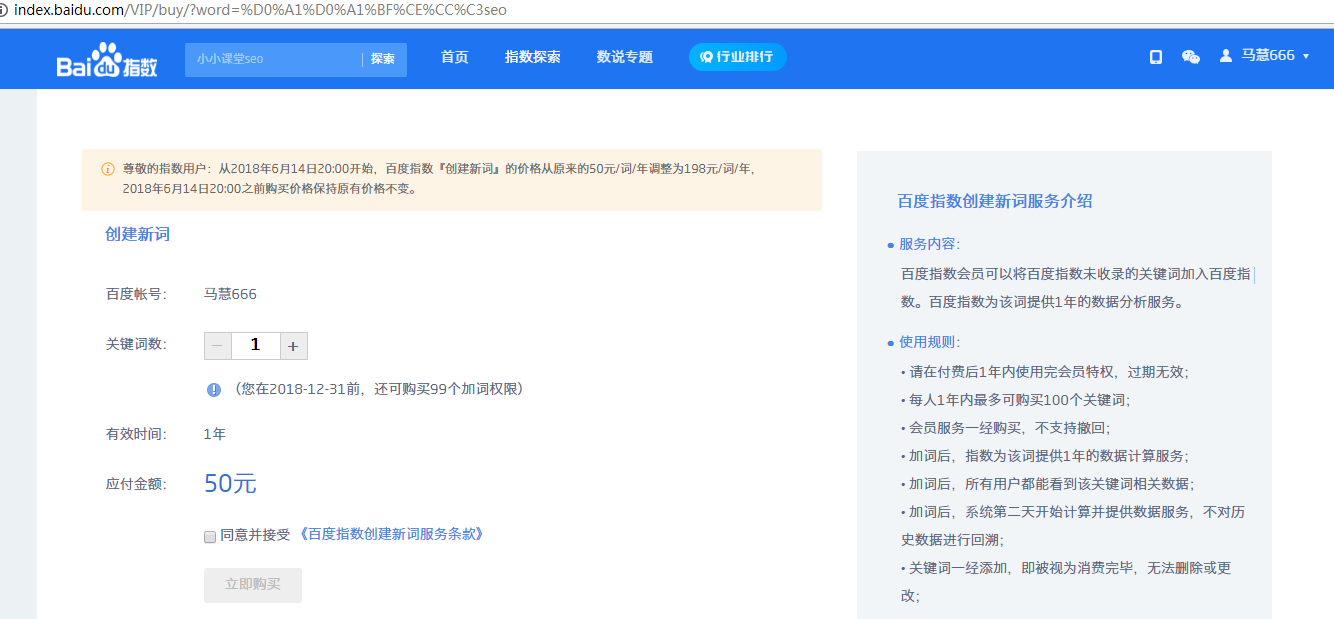1334x619 pixels.
Task: Click rule text 每人1年内最多可购买100个关键词
Action: pyautogui.click(x=1020, y=400)
